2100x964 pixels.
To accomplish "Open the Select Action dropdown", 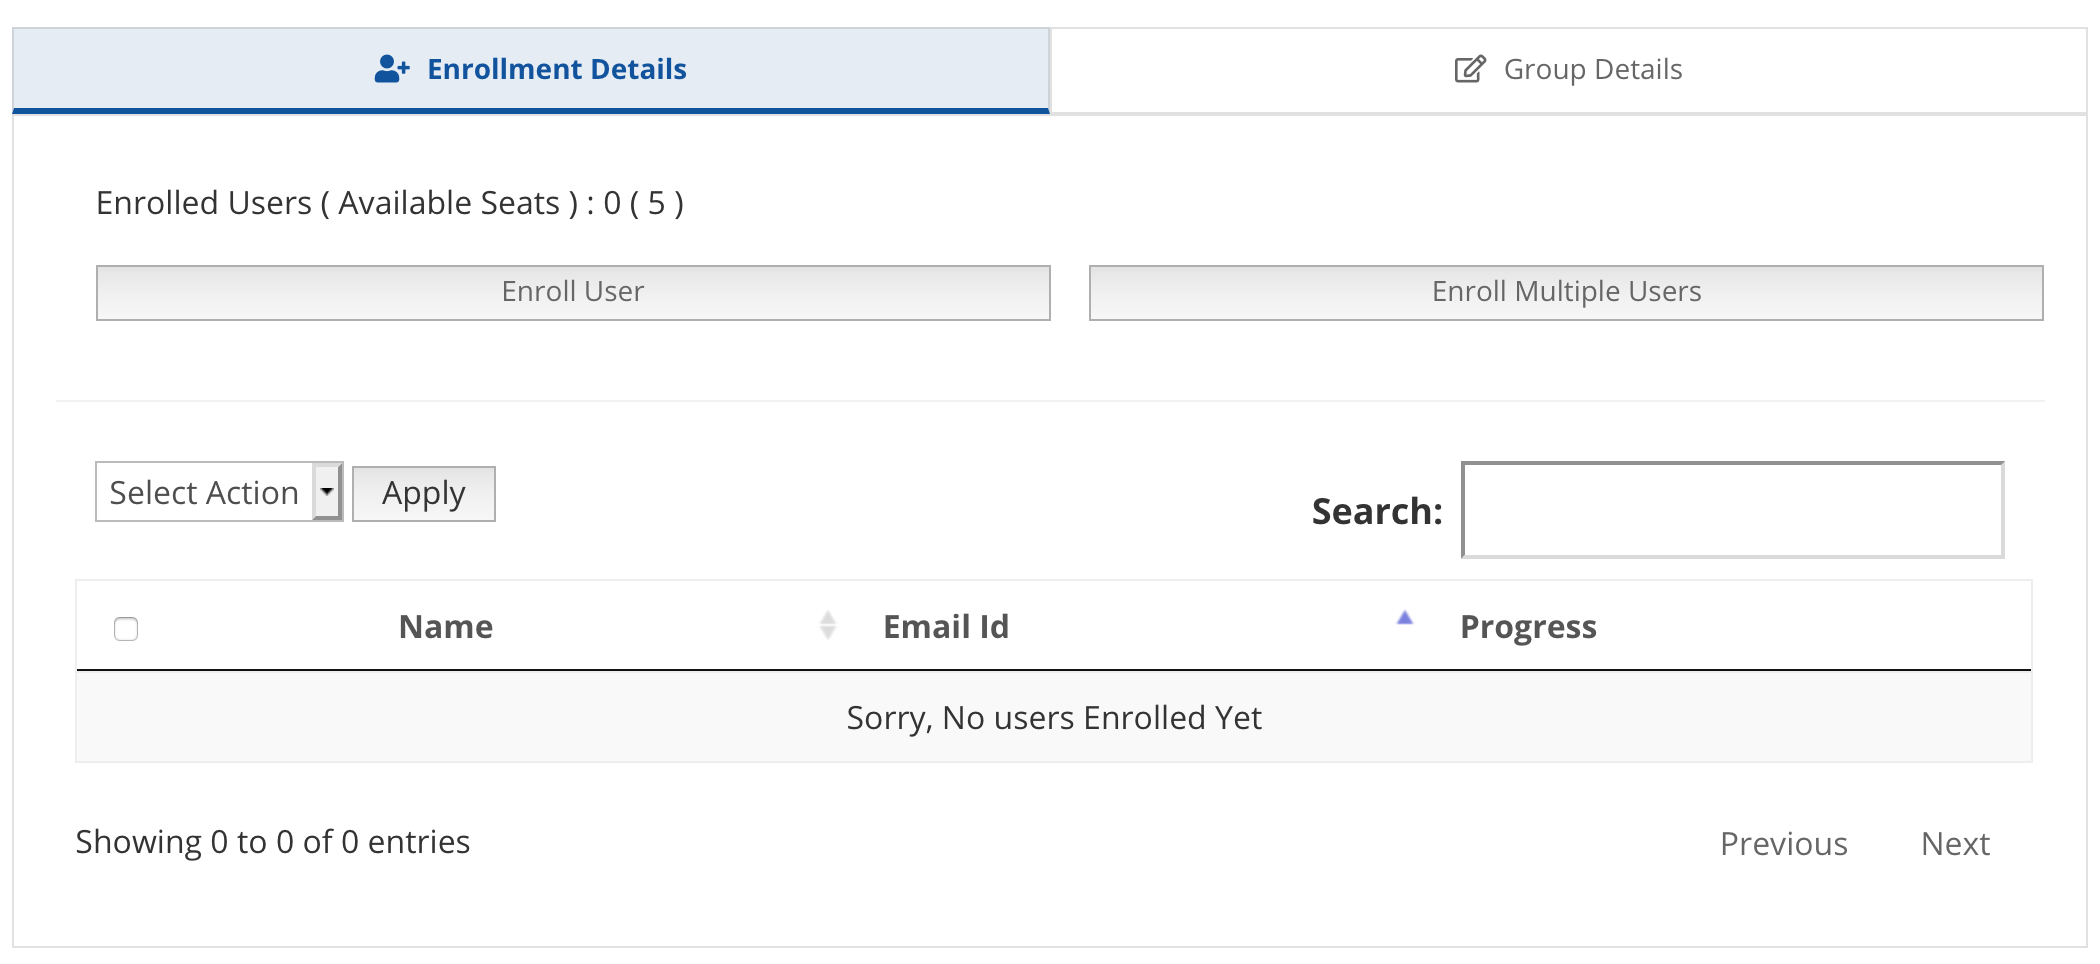I will click(219, 492).
